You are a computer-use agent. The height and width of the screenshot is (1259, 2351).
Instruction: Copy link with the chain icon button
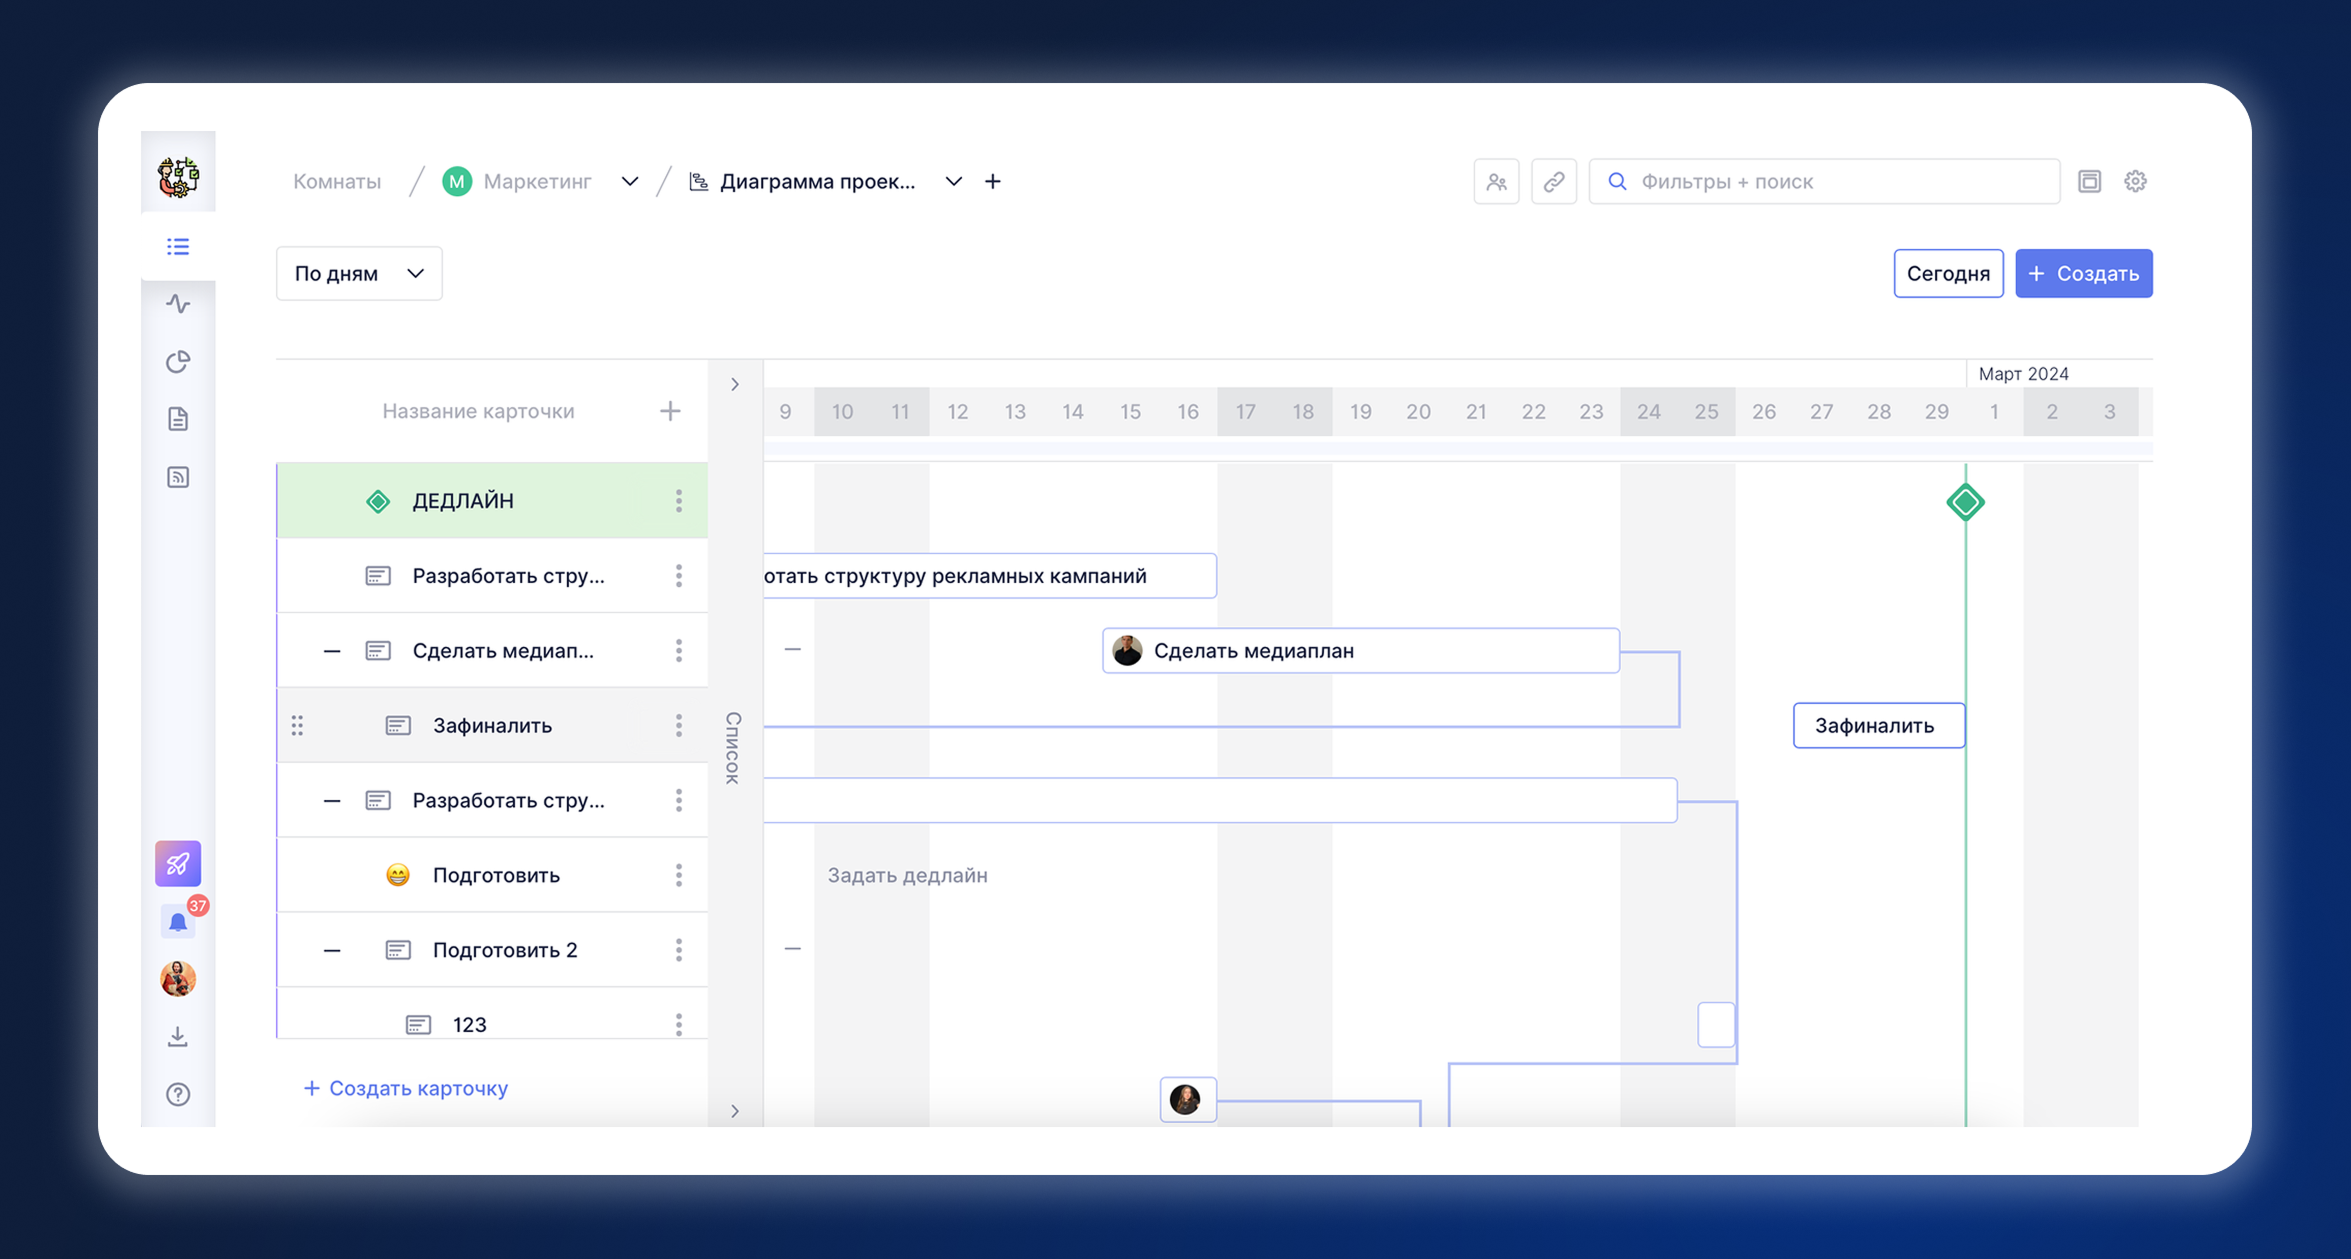tap(1554, 181)
